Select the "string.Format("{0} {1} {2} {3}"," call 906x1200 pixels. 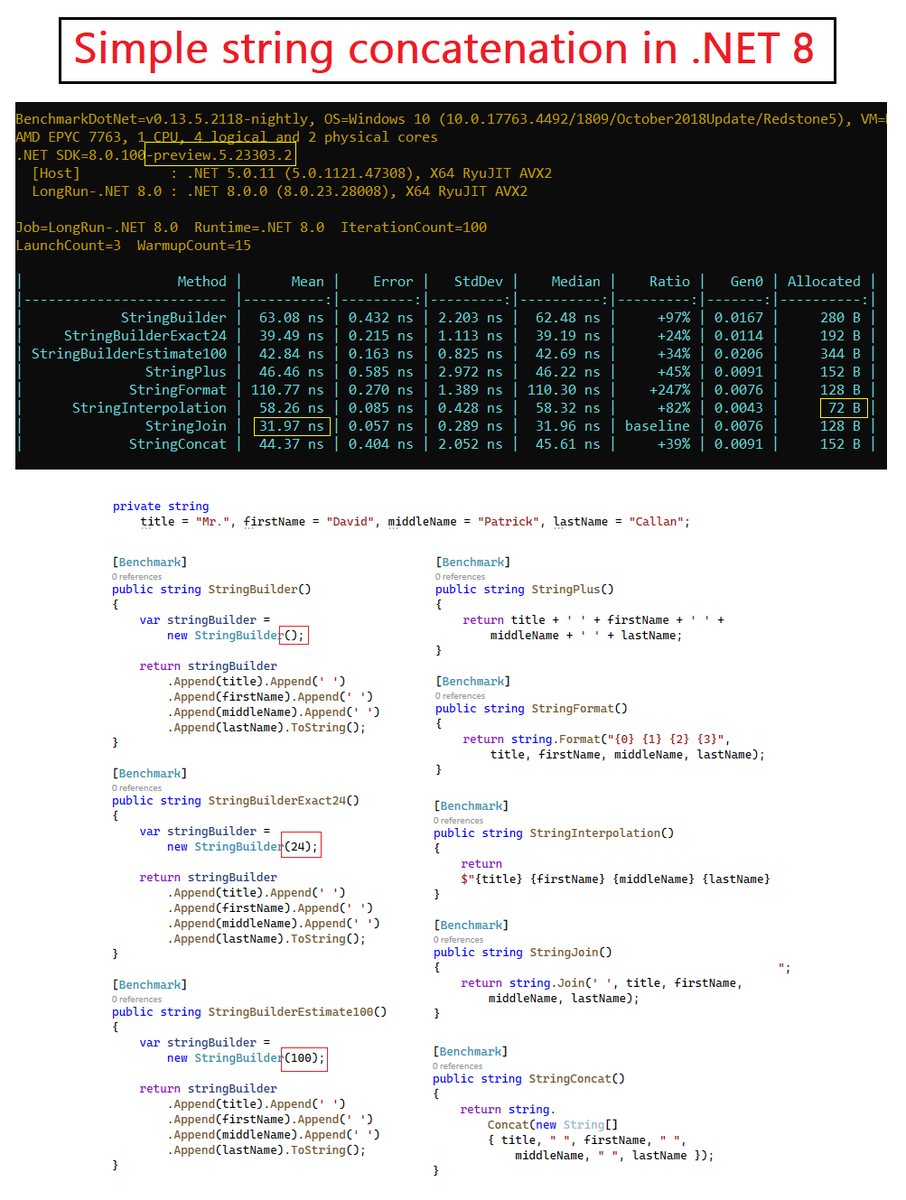[x=621, y=739]
